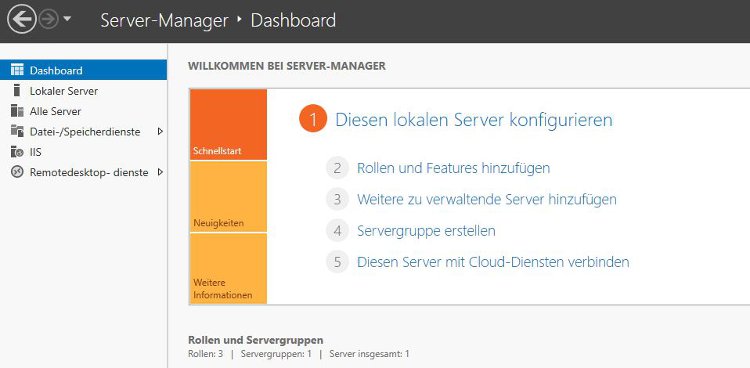Click the orange number 1 circle
Image resolution: width=750 pixels, height=368 pixels.
point(313,120)
